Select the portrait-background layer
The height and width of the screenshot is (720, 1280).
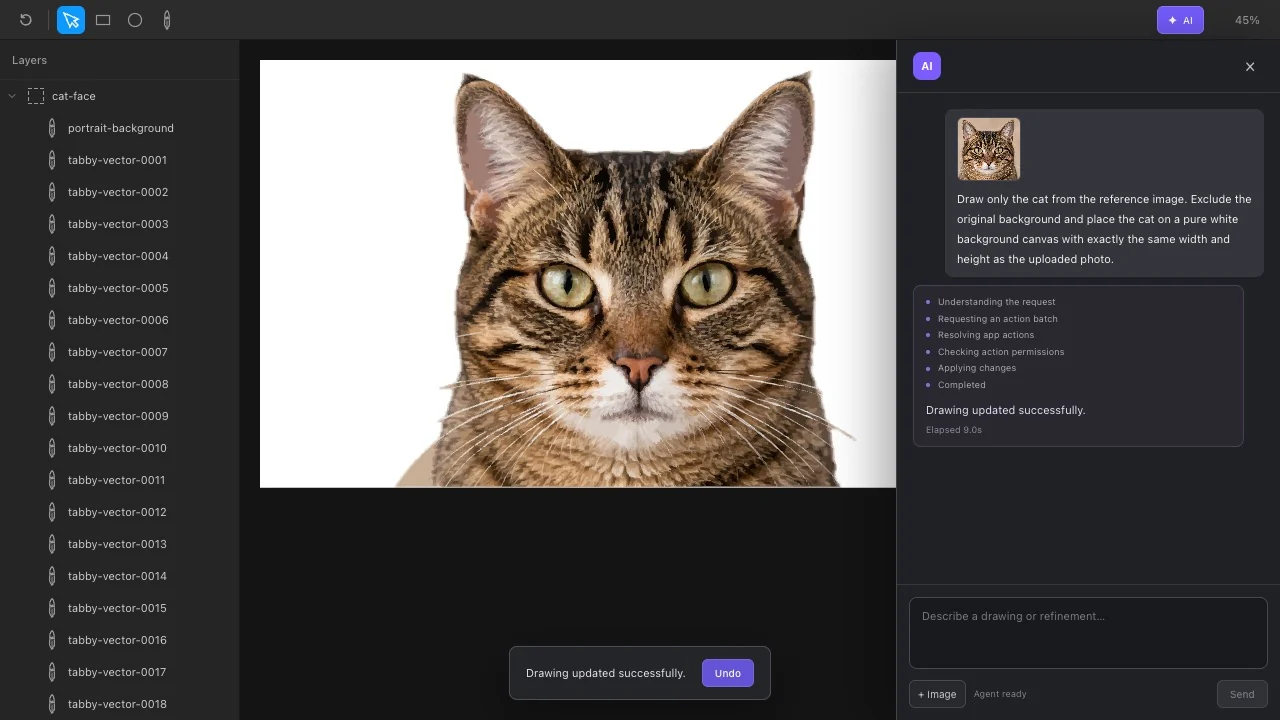pos(120,128)
